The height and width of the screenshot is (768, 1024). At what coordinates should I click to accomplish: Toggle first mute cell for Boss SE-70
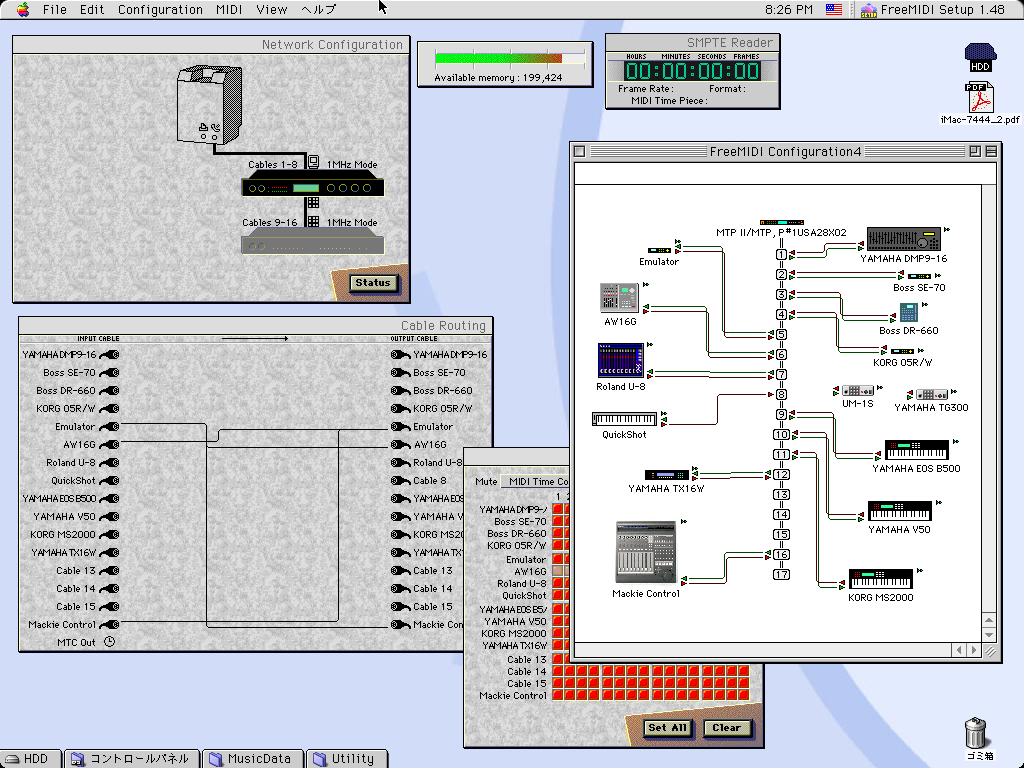[558, 521]
